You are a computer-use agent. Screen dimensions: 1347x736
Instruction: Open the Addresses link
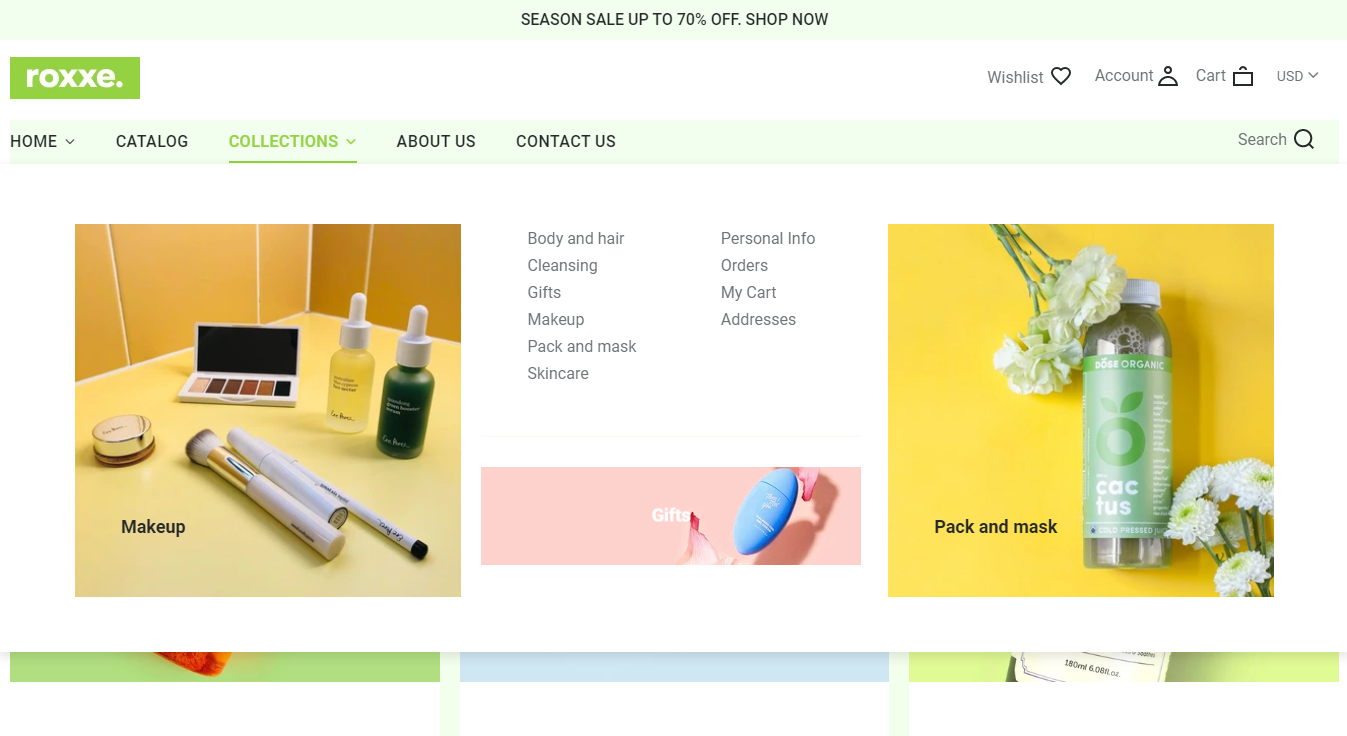[x=758, y=319]
